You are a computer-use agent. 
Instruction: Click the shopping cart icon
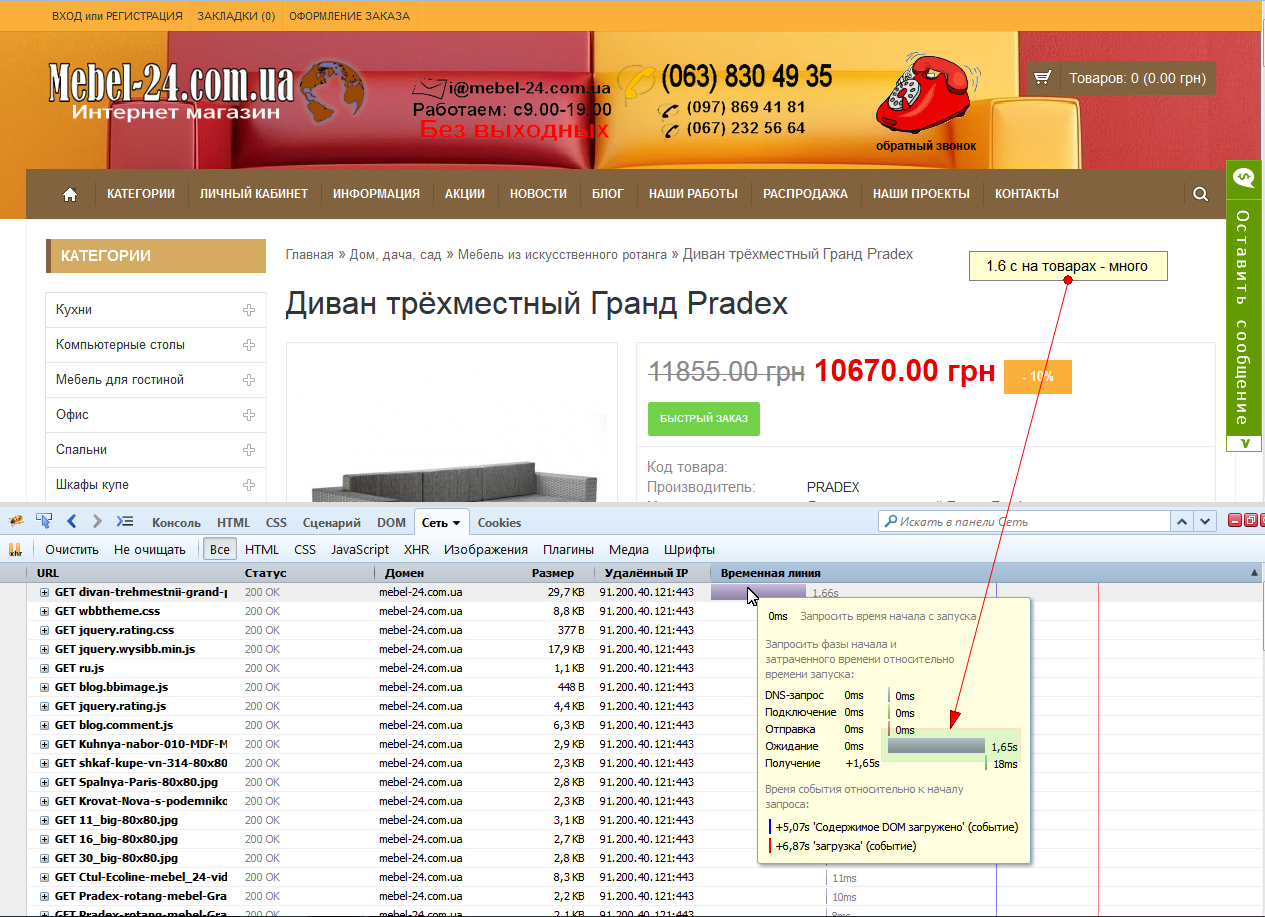[1043, 78]
